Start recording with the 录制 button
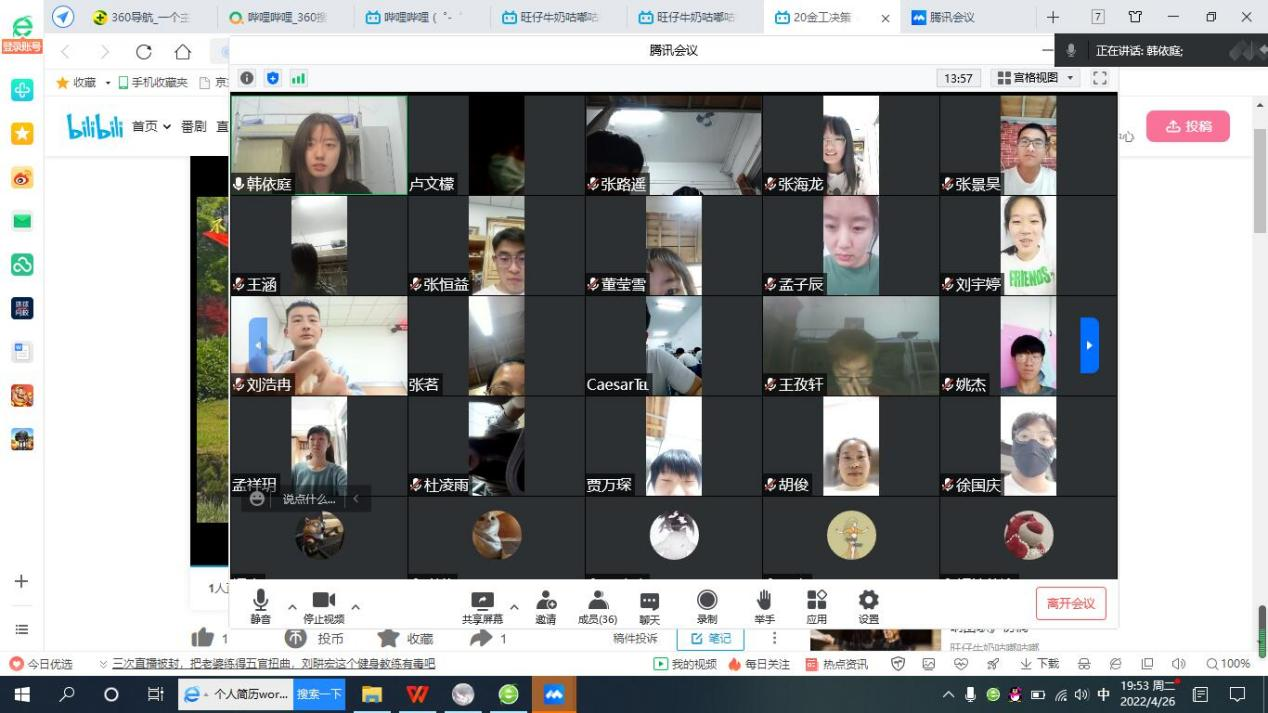This screenshot has height=713, width=1268. (707, 606)
